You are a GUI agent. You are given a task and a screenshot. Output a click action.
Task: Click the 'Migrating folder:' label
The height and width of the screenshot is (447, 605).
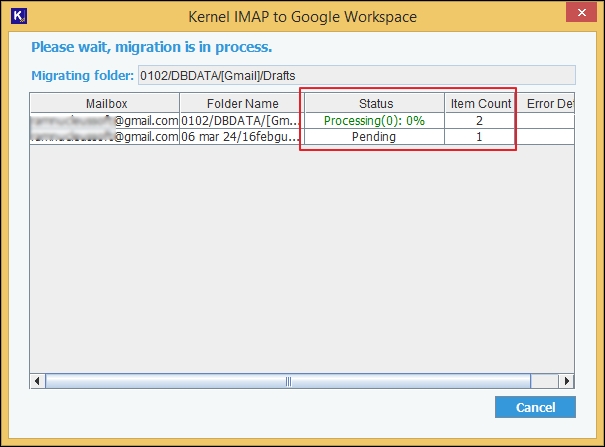point(83,75)
